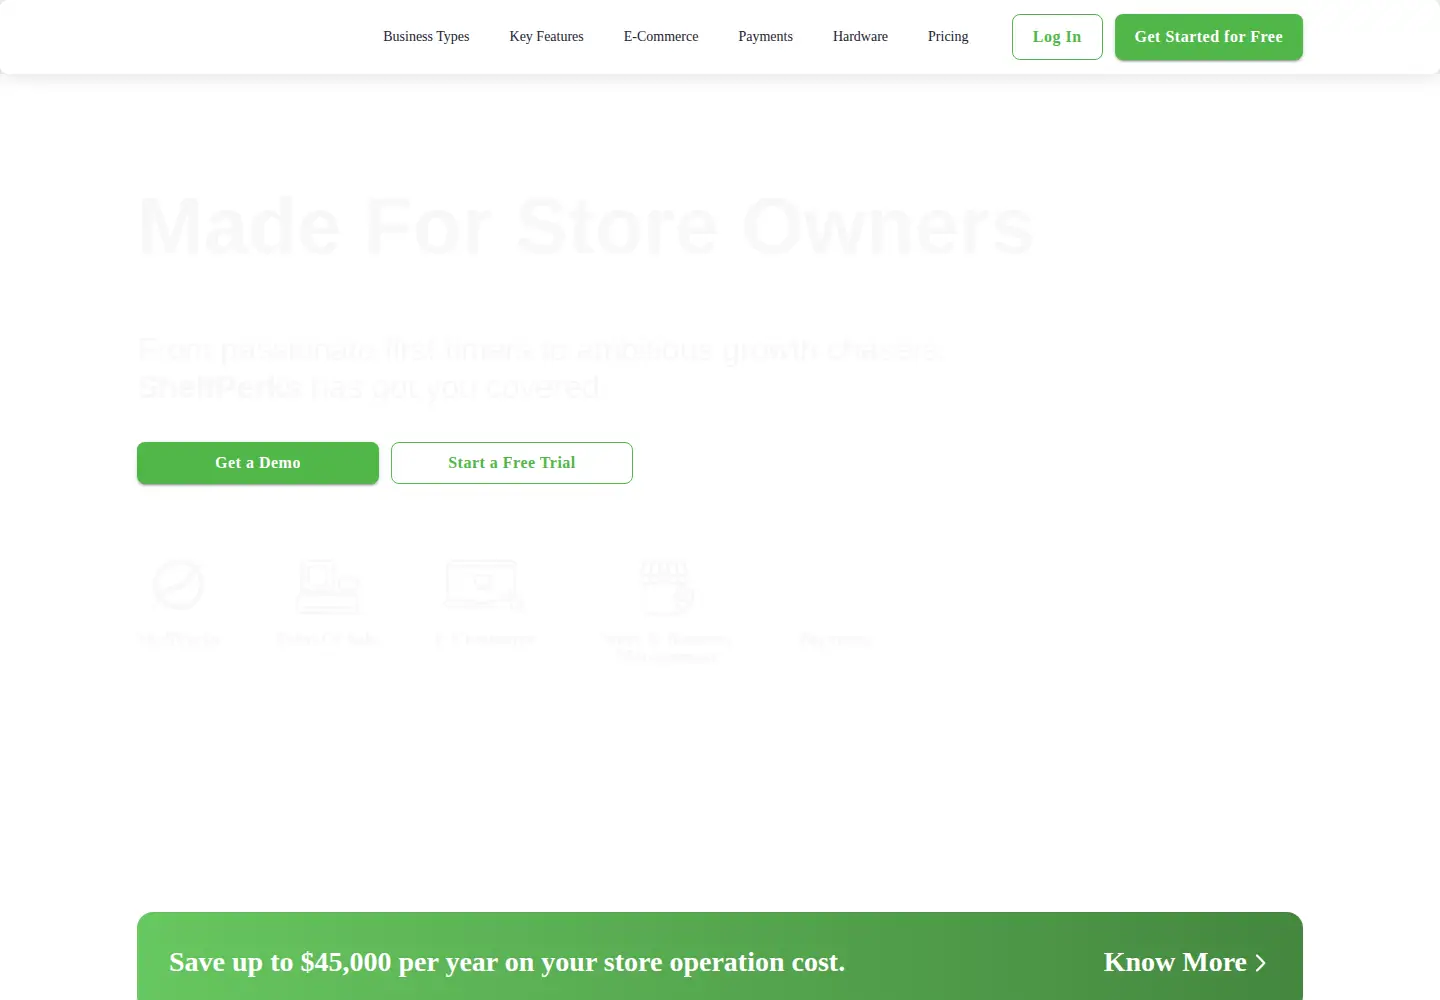
Task: Open the Store & Business Management storefront icon
Action: pos(666,586)
